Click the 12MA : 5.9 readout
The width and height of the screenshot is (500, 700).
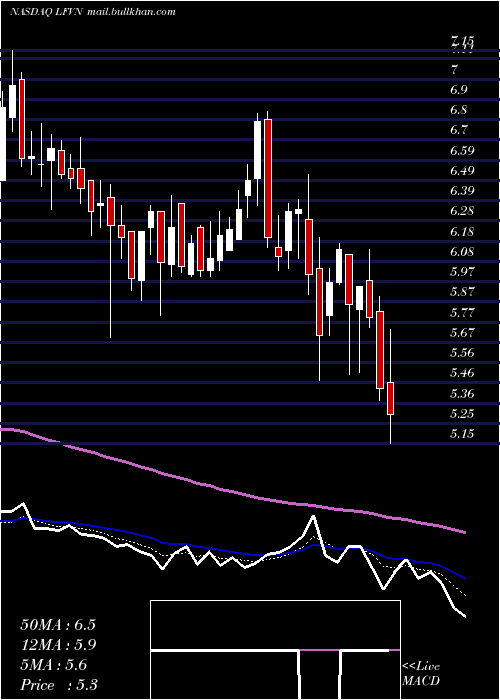coord(58,645)
